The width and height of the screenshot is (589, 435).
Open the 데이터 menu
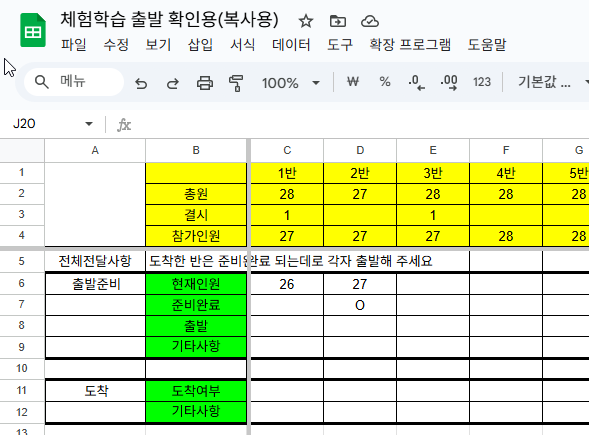pos(291,45)
